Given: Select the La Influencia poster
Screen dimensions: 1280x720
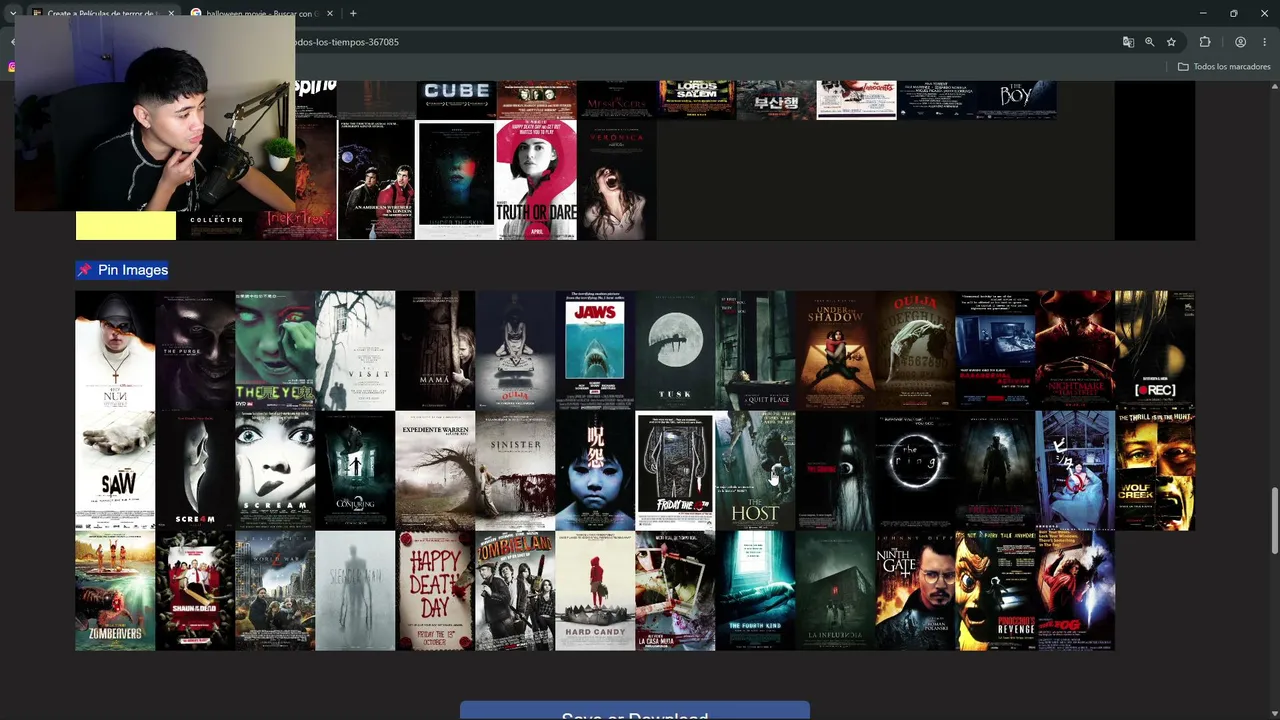Looking at the screenshot, I should coord(835,590).
